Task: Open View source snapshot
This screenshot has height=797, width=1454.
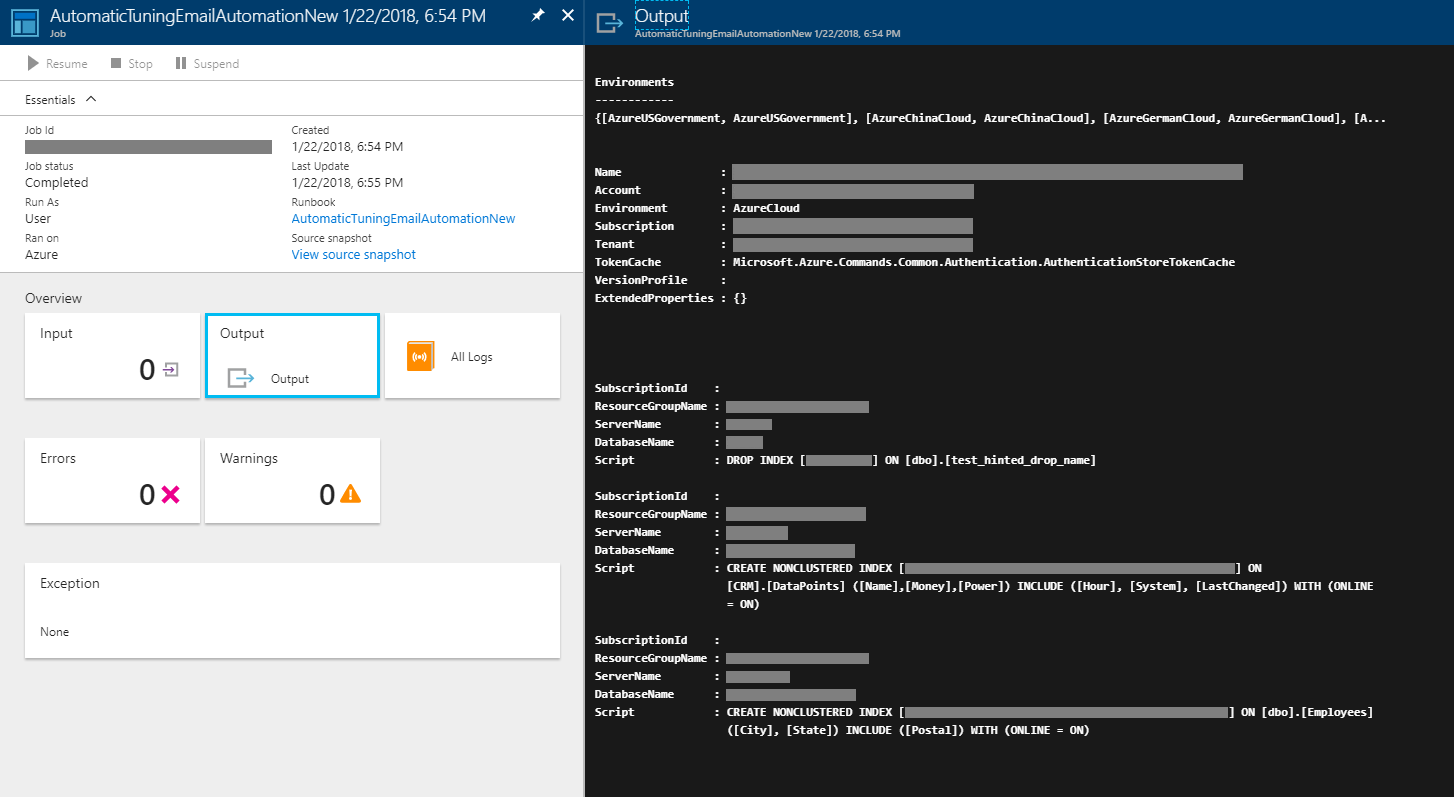Action: (353, 254)
